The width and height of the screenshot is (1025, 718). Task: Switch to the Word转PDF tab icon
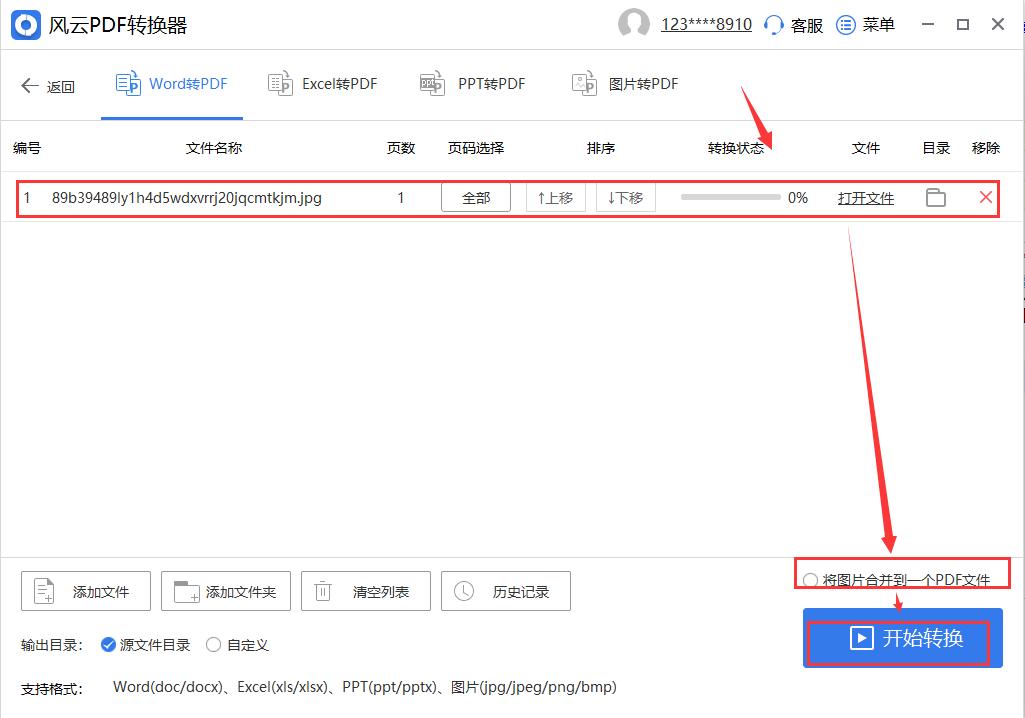pyautogui.click(x=128, y=84)
